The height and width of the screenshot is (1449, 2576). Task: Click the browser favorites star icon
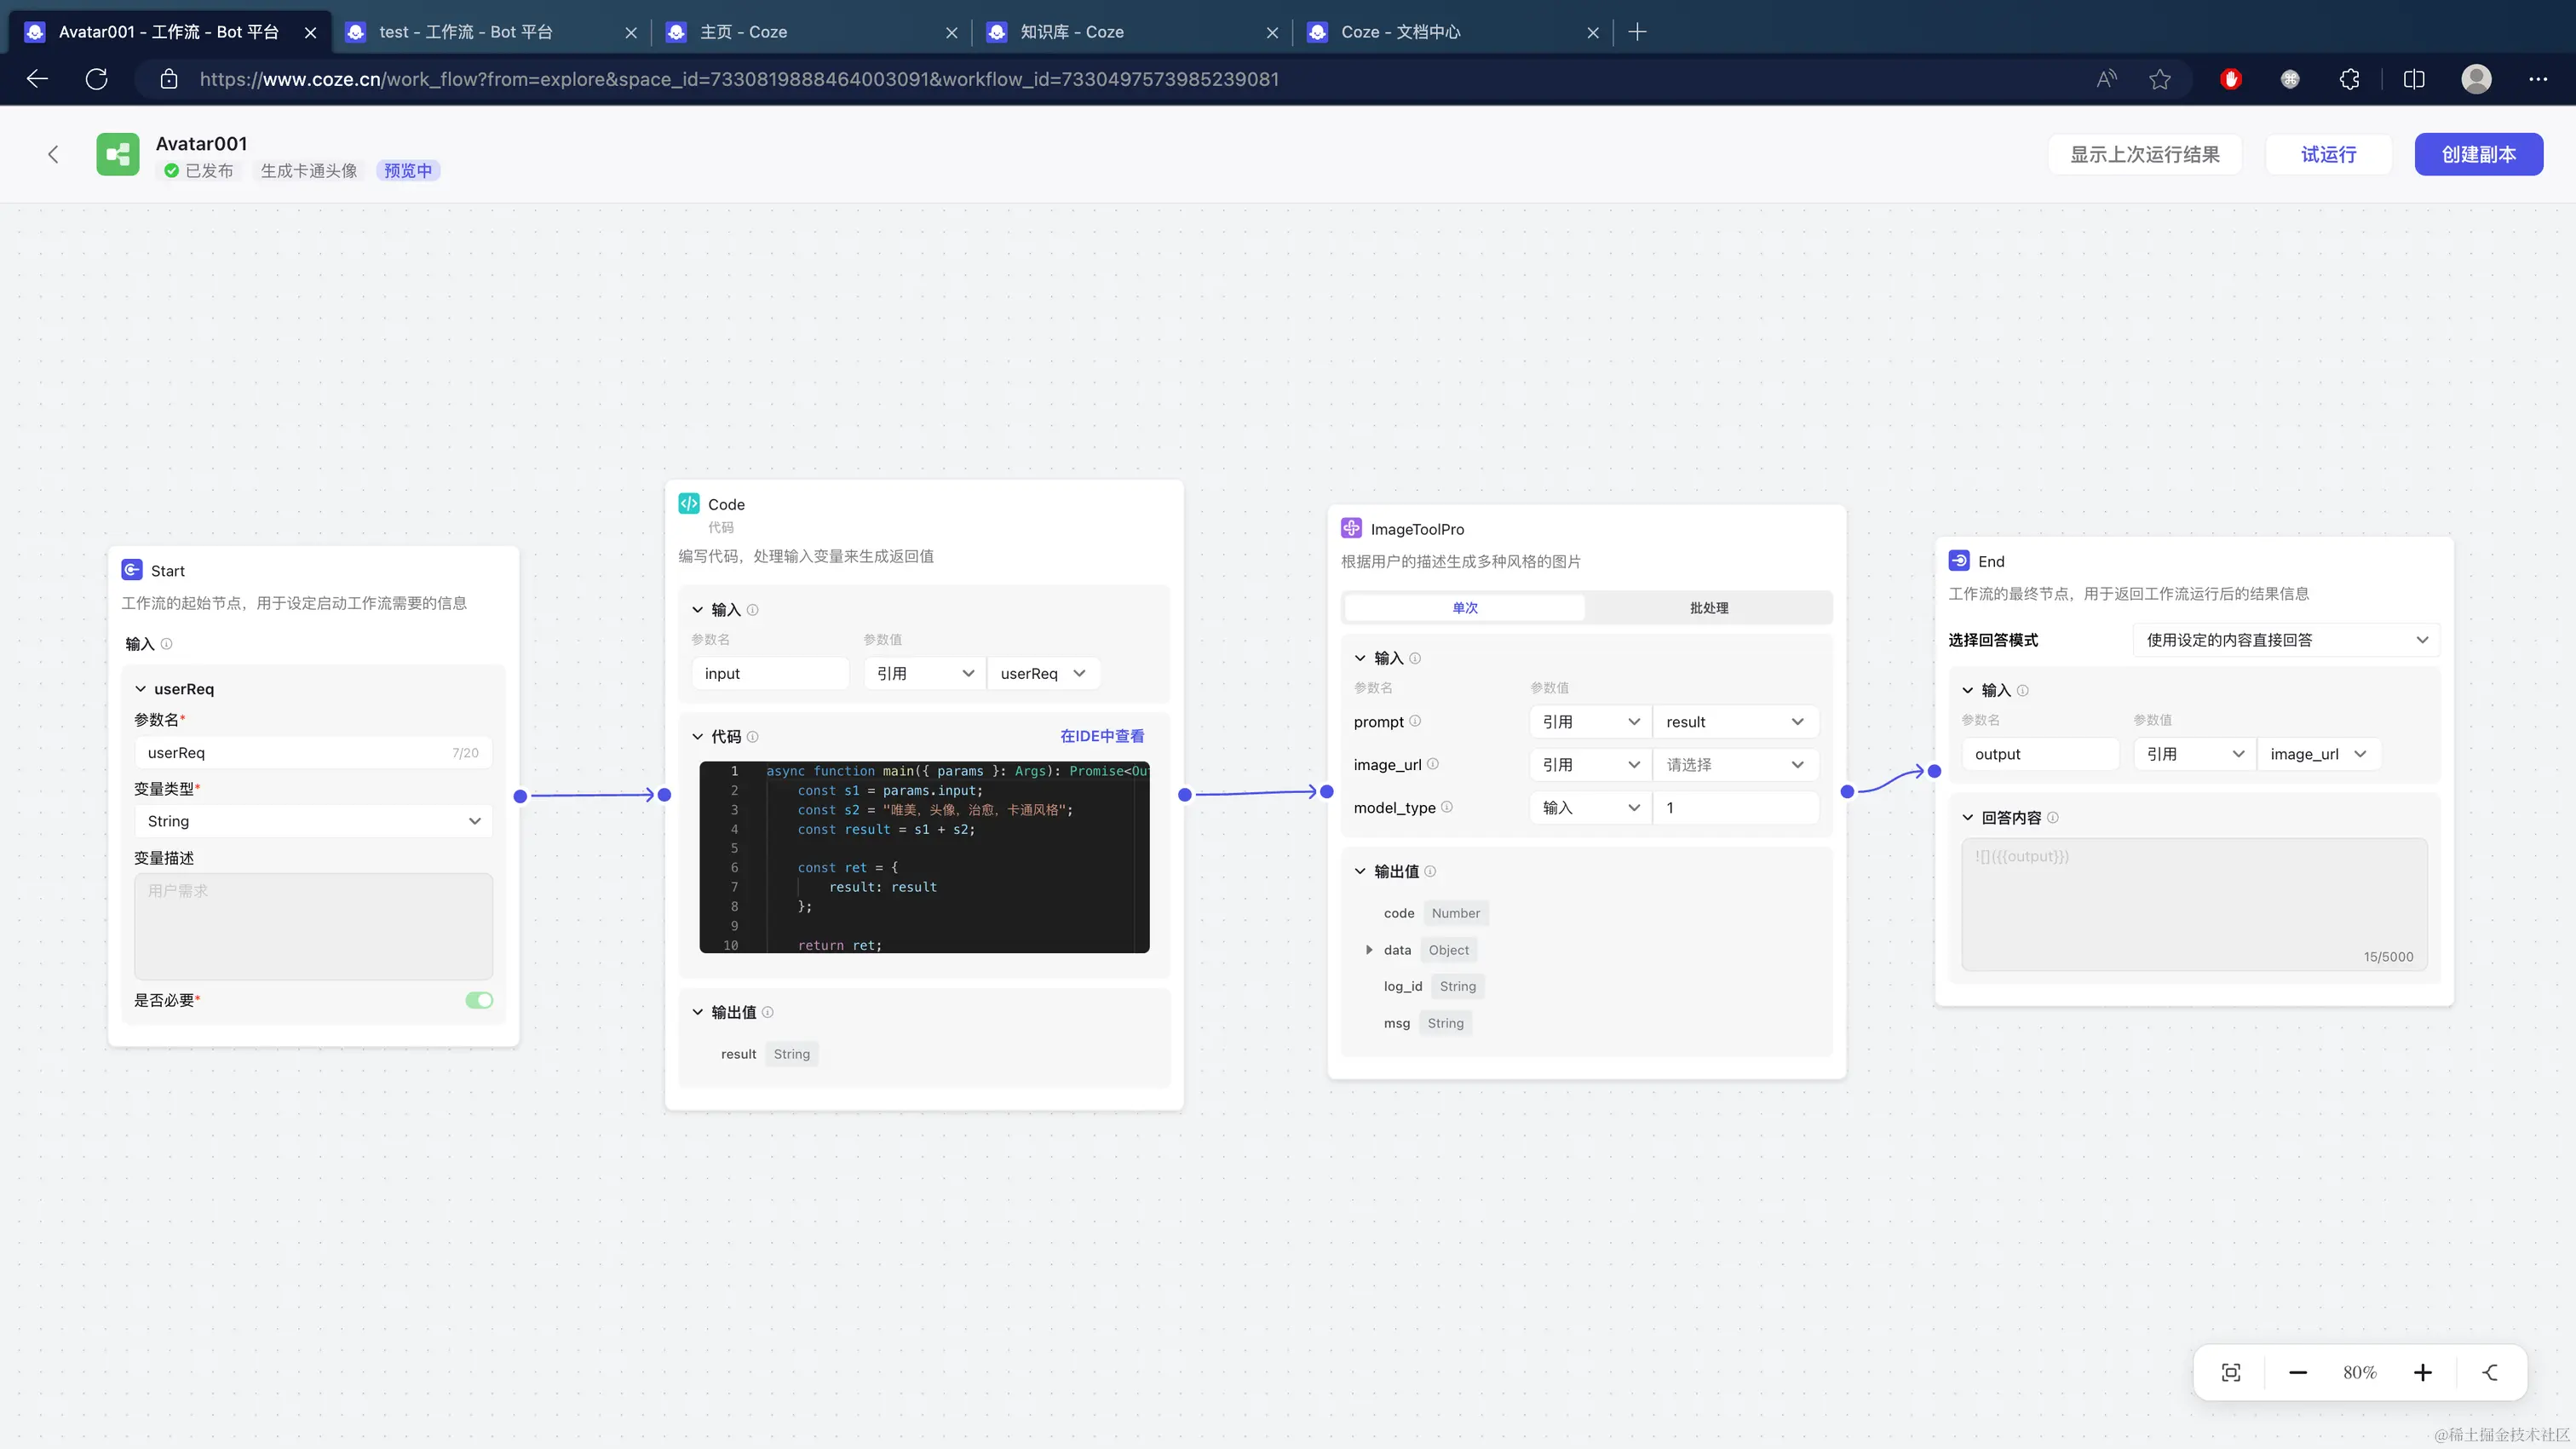(2159, 79)
